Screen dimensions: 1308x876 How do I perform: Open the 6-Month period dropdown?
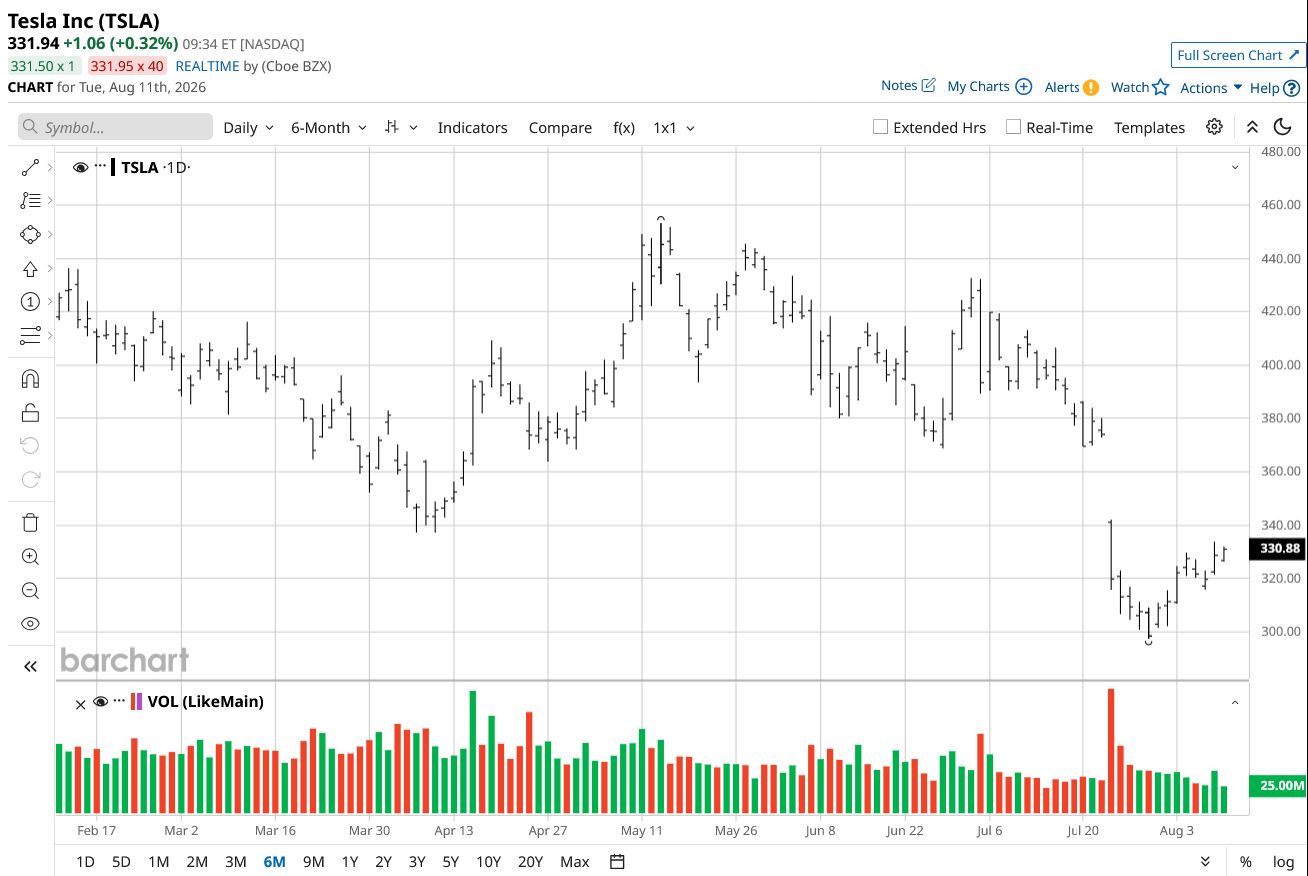329,128
